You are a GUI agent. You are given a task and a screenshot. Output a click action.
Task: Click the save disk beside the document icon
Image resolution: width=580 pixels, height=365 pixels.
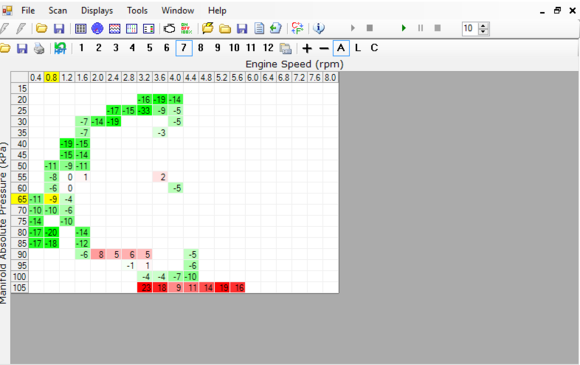[x=242, y=28]
